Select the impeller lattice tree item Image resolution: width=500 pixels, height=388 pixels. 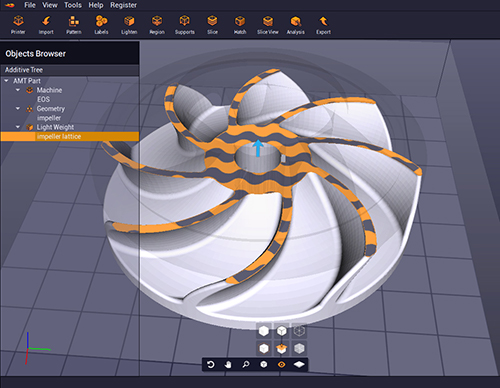click(x=69, y=136)
